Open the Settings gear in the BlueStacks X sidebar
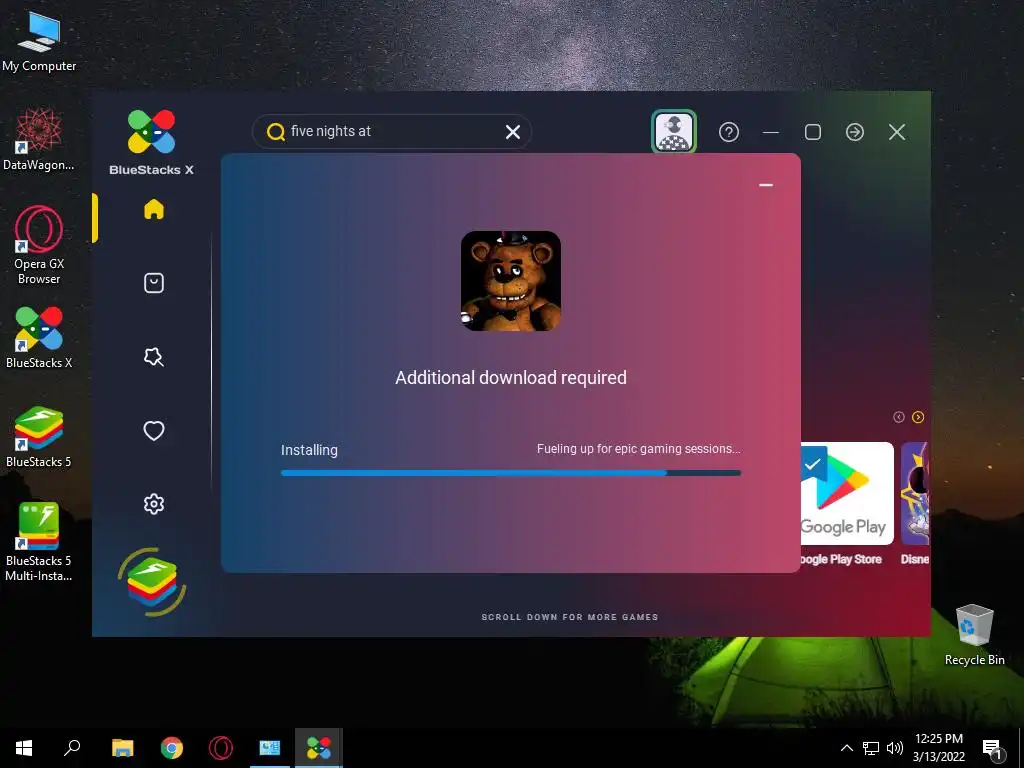 154,504
